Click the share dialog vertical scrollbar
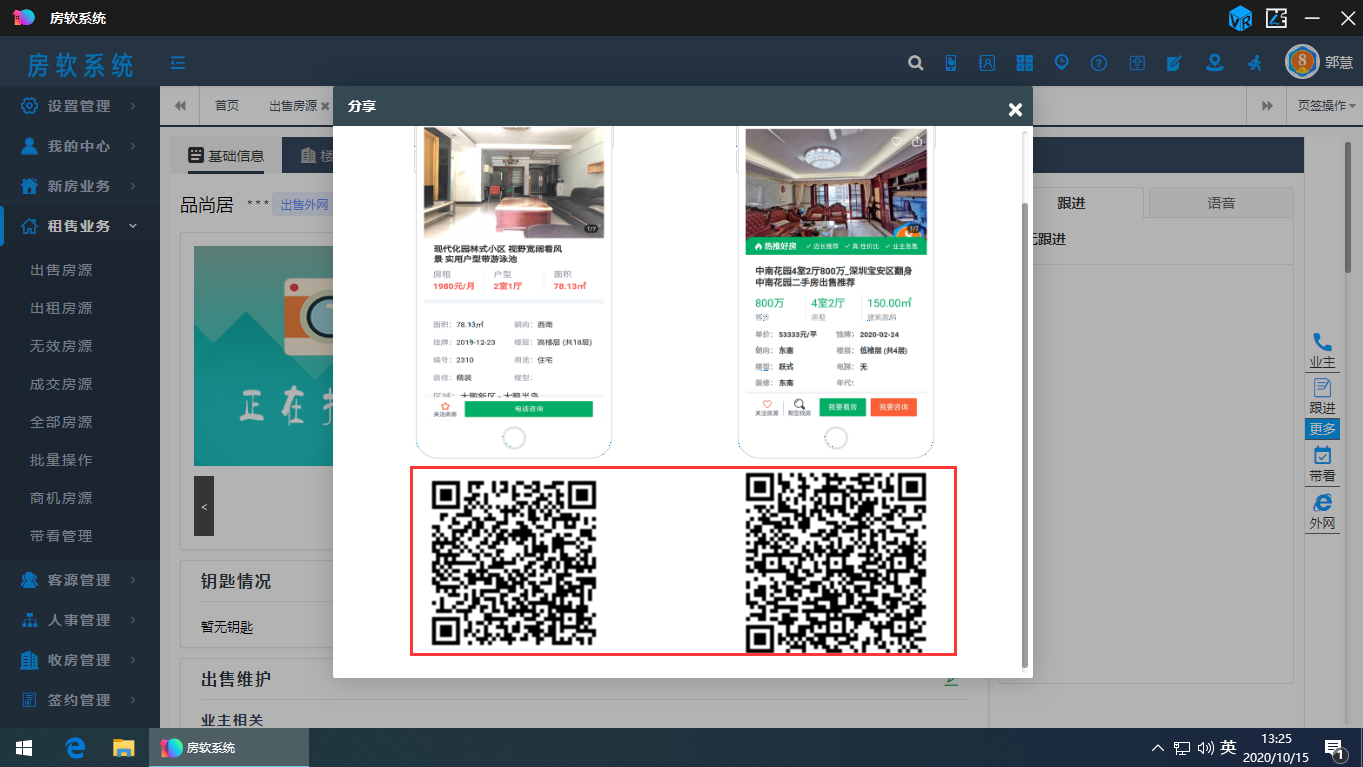Viewport: 1363px width, 767px height. [1024, 433]
